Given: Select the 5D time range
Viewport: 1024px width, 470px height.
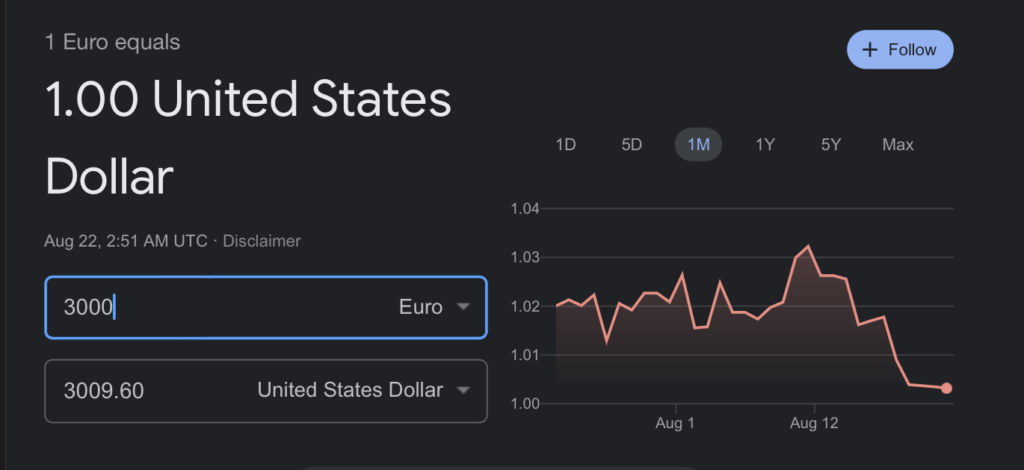Looking at the screenshot, I should point(631,145).
